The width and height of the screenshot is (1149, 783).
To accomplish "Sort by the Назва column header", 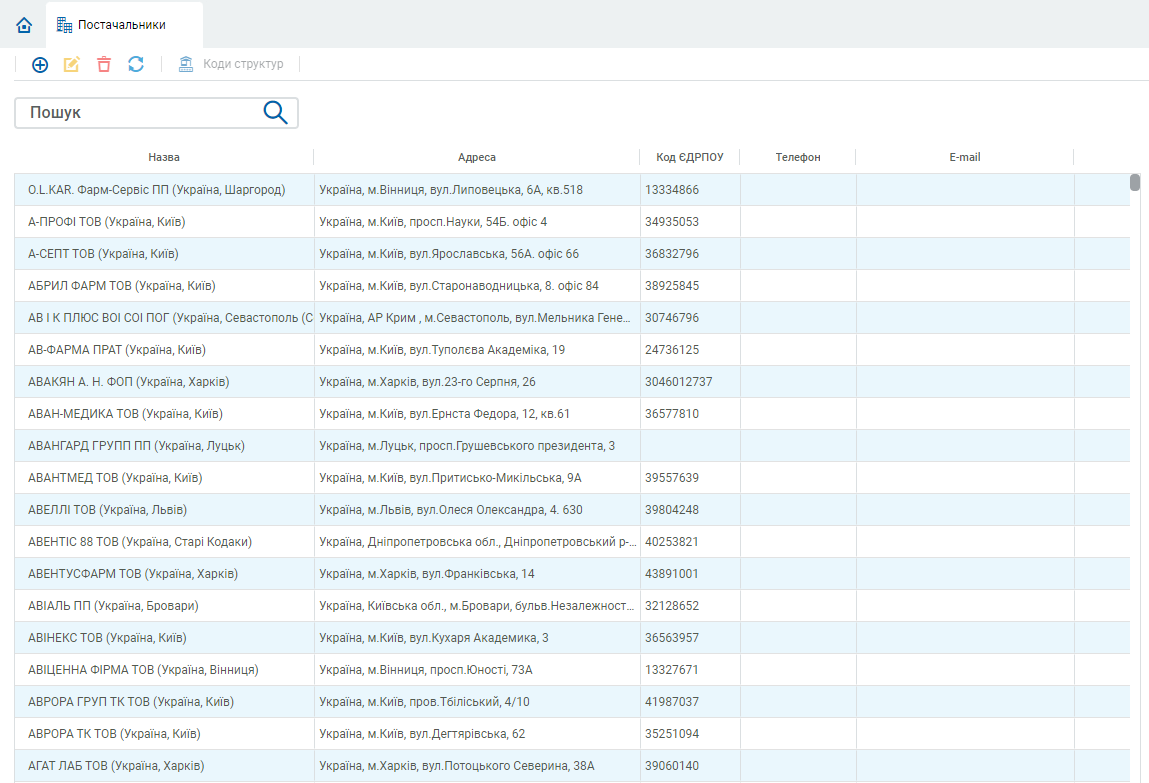I will (x=164, y=157).
